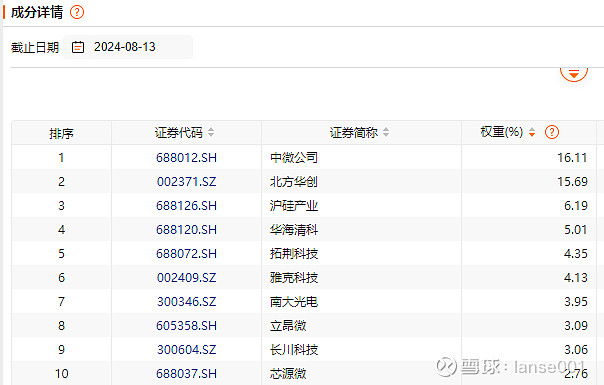The height and width of the screenshot is (385, 604).
Task: Open stock code 688120.SH
Action: (x=186, y=230)
